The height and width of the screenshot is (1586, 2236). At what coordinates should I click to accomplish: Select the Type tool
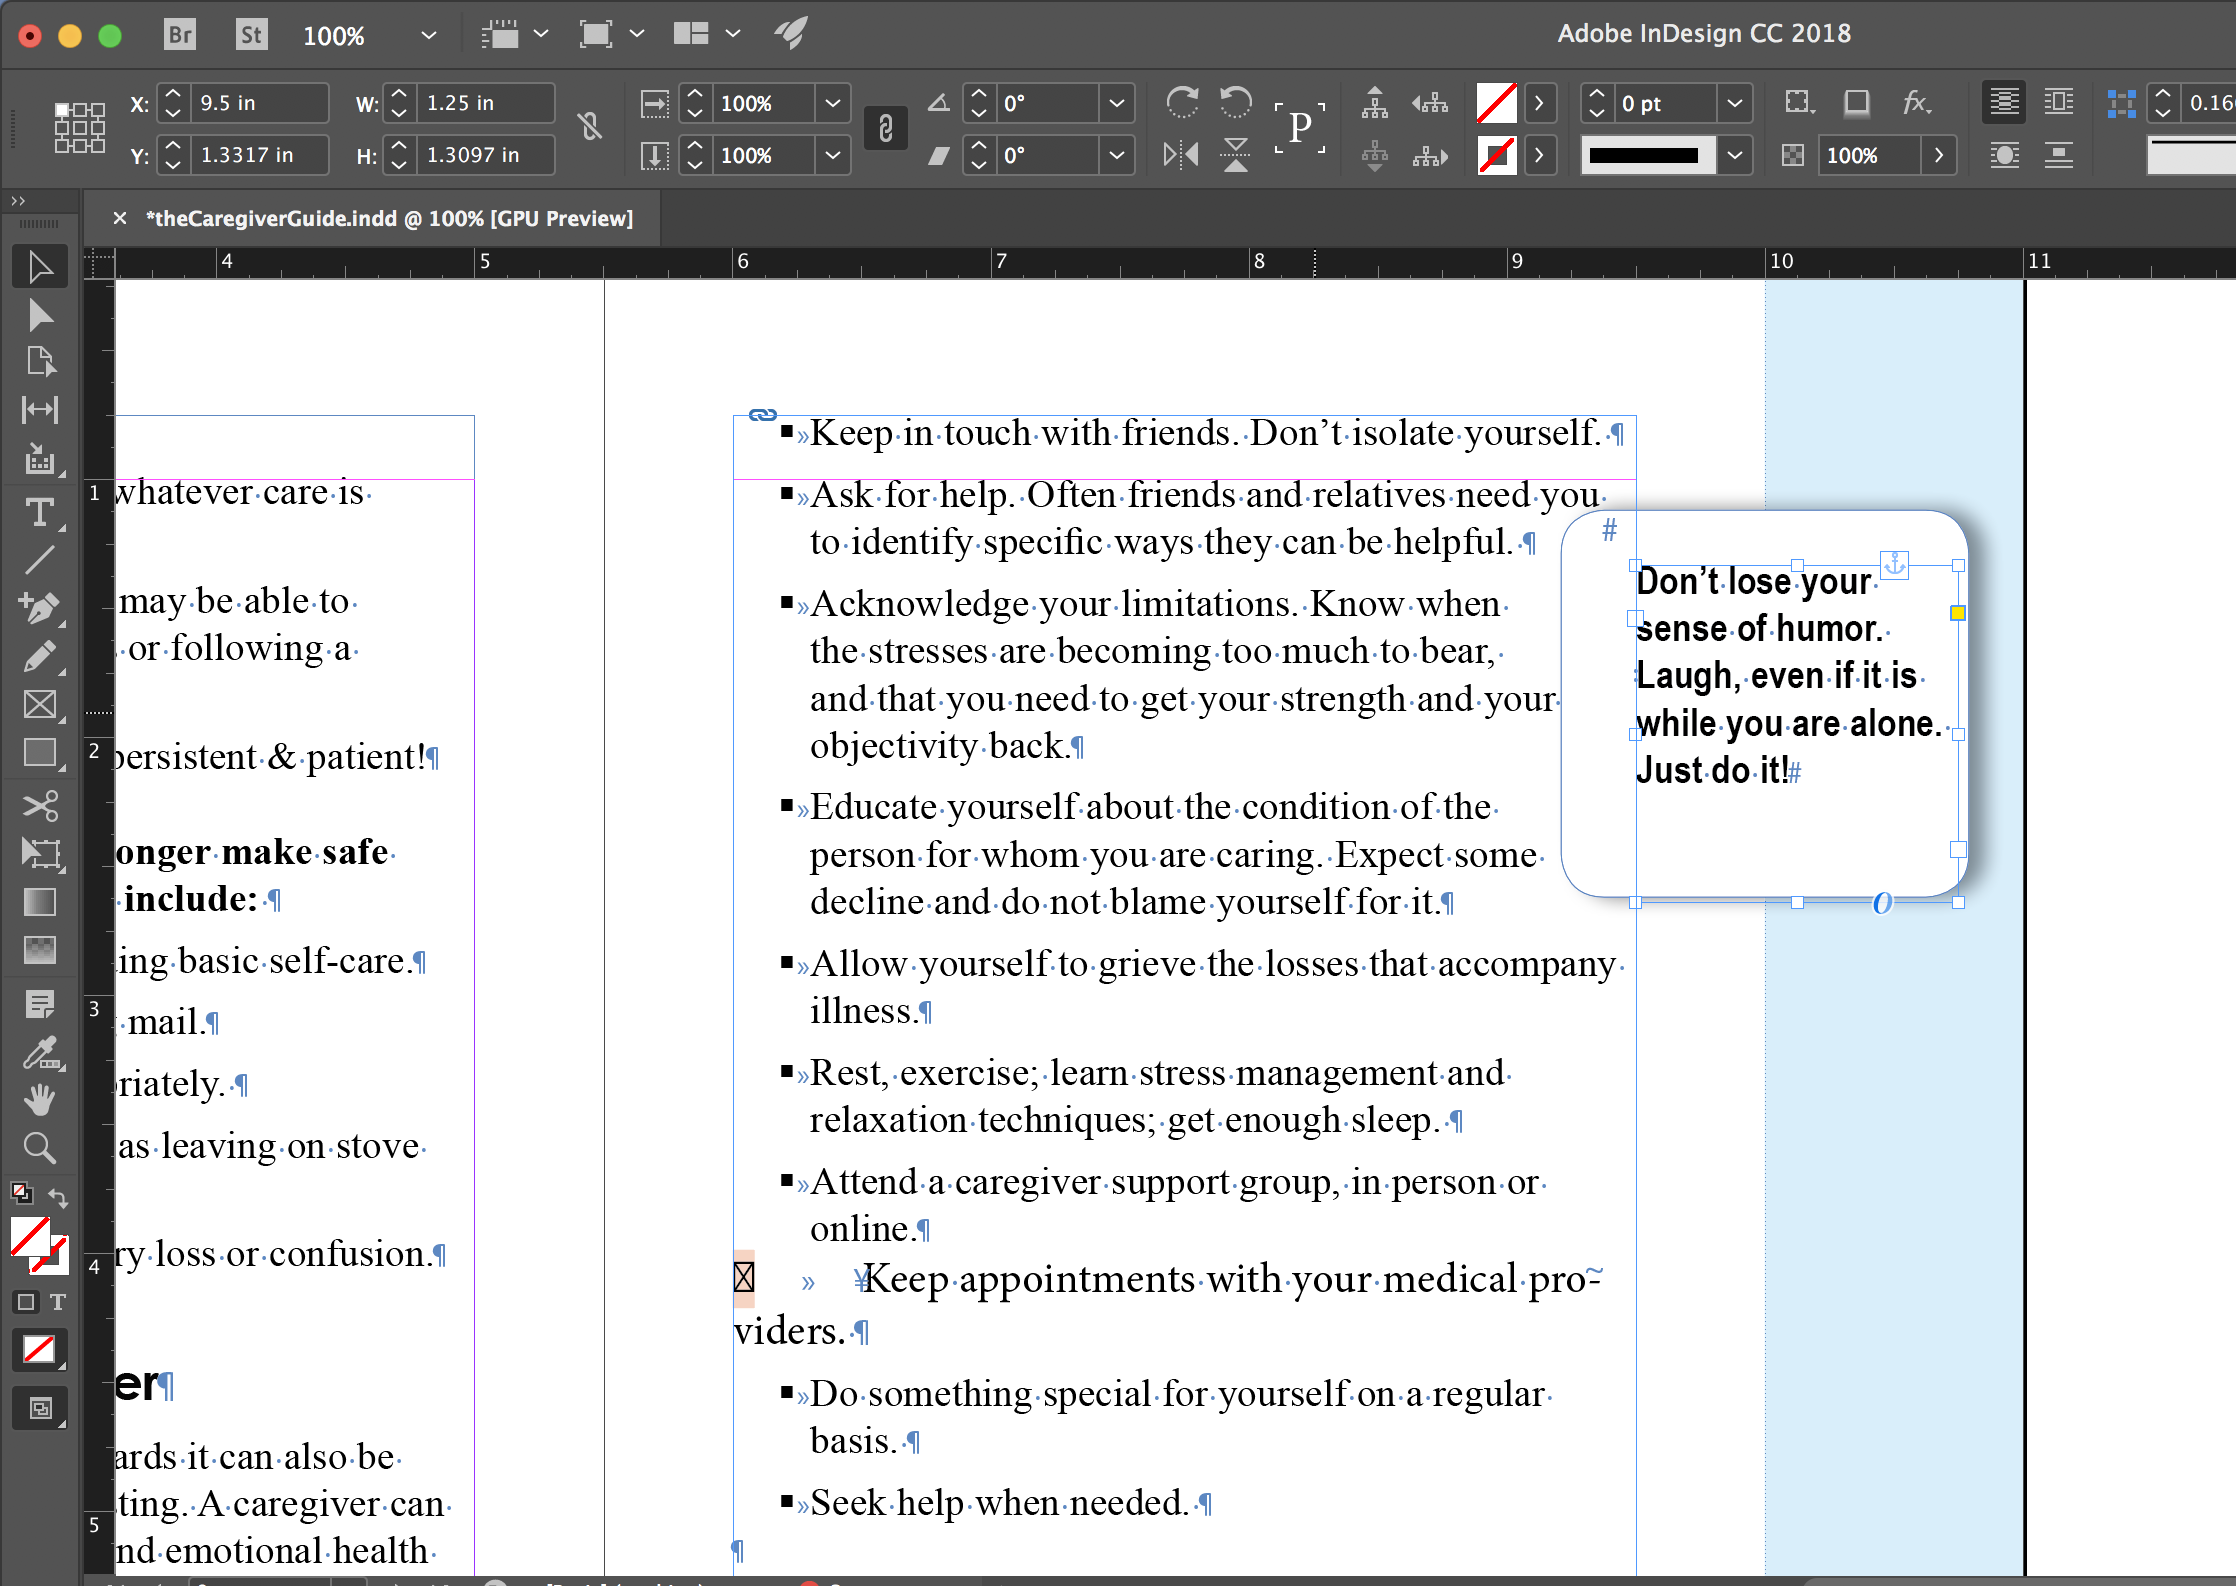(39, 513)
